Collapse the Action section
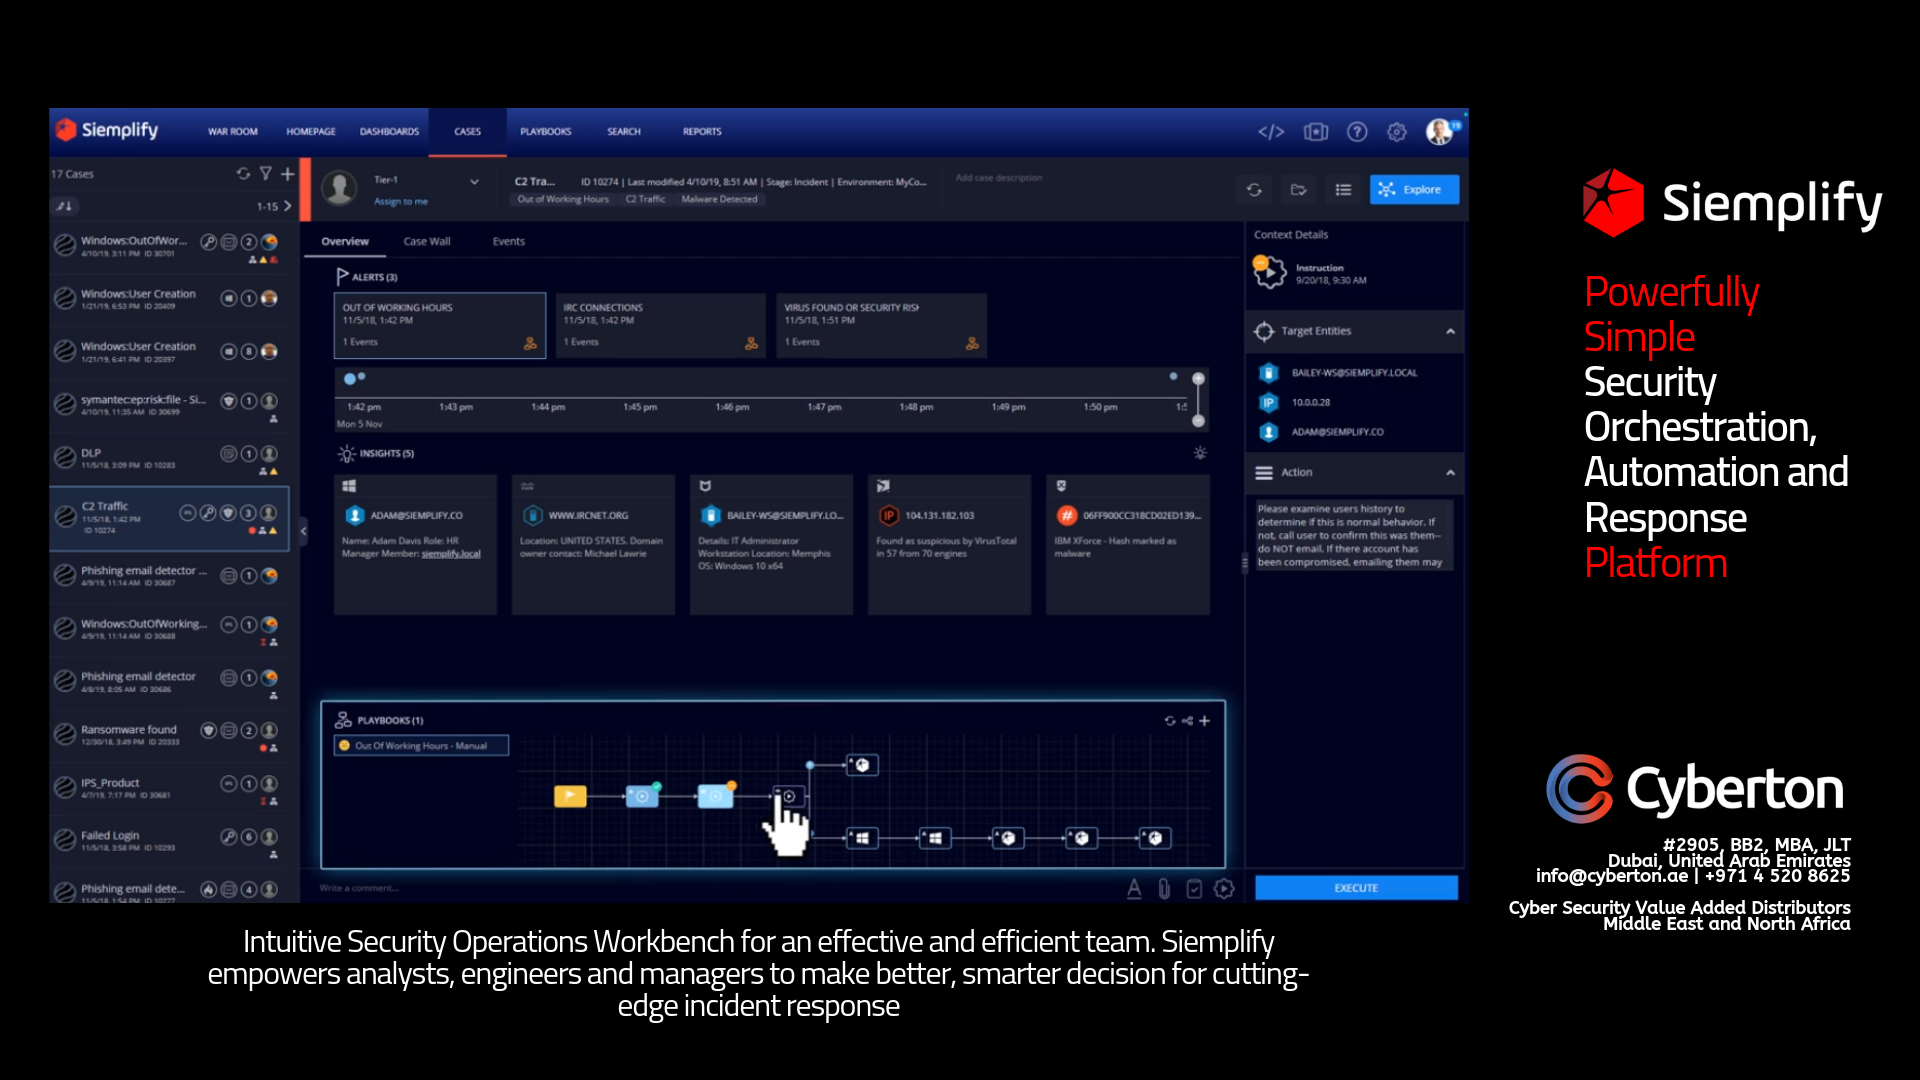 1450,473
